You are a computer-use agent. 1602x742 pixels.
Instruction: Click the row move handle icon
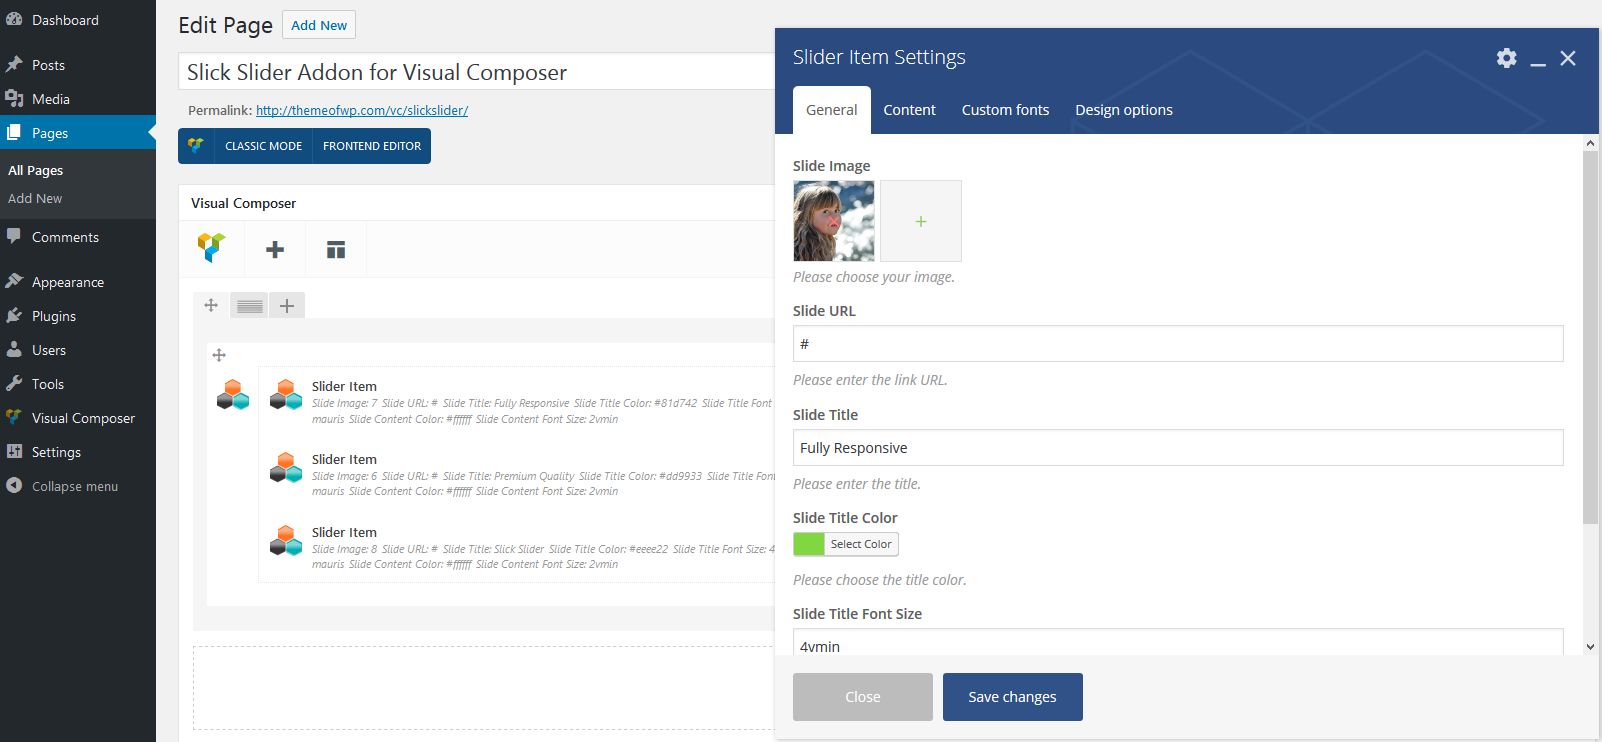(211, 305)
